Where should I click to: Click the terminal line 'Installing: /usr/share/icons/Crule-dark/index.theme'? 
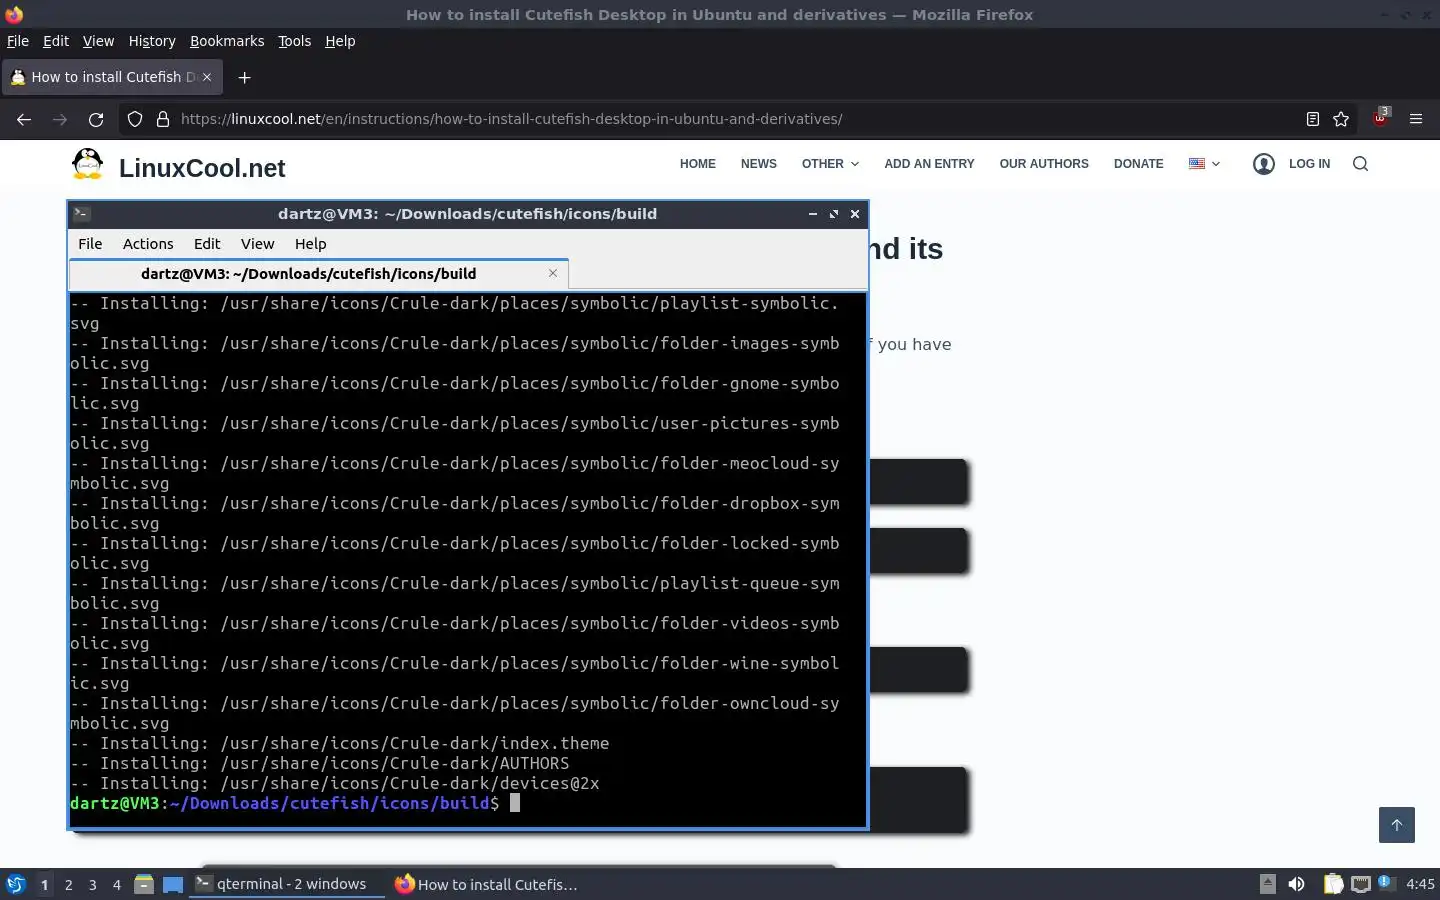pyautogui.click(x=340, y=743)
